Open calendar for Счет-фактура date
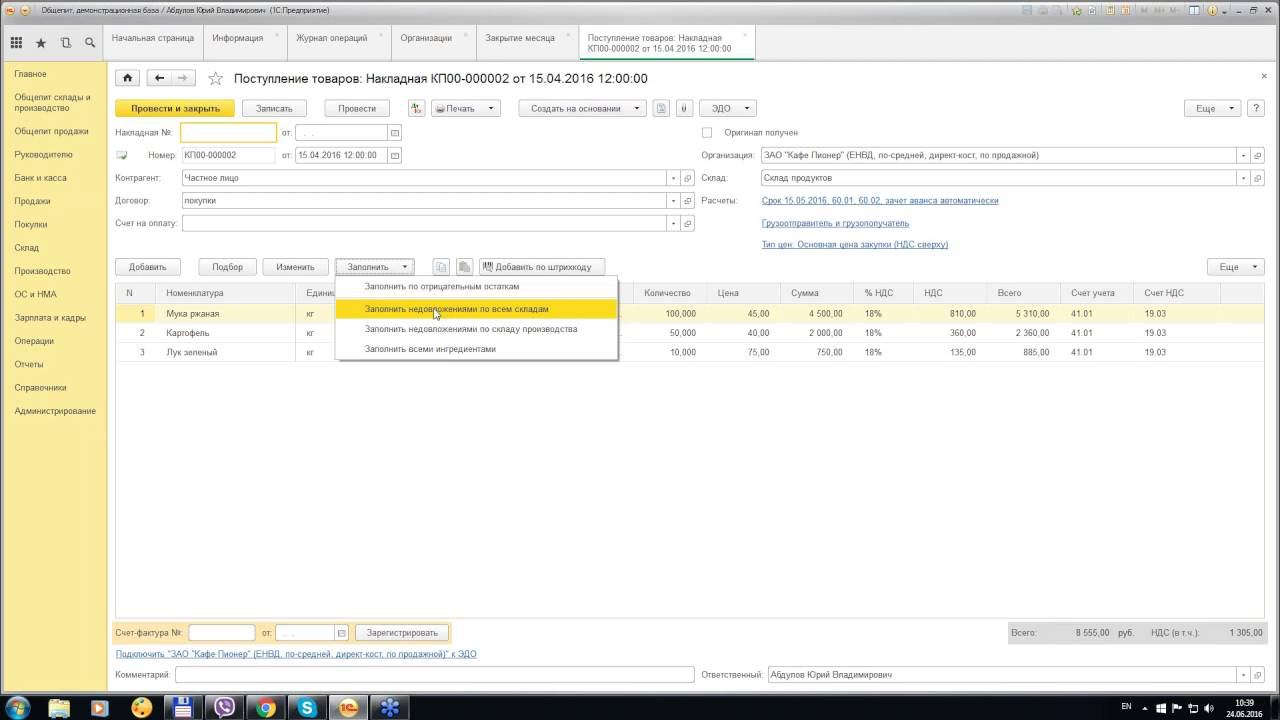 pyautogui.click(x=341, y=633)
